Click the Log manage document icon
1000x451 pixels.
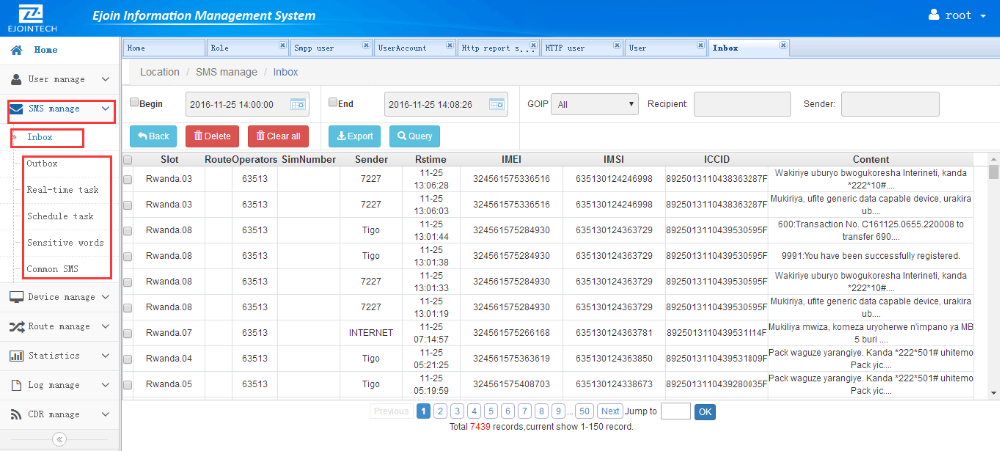[x=17, y=385]
